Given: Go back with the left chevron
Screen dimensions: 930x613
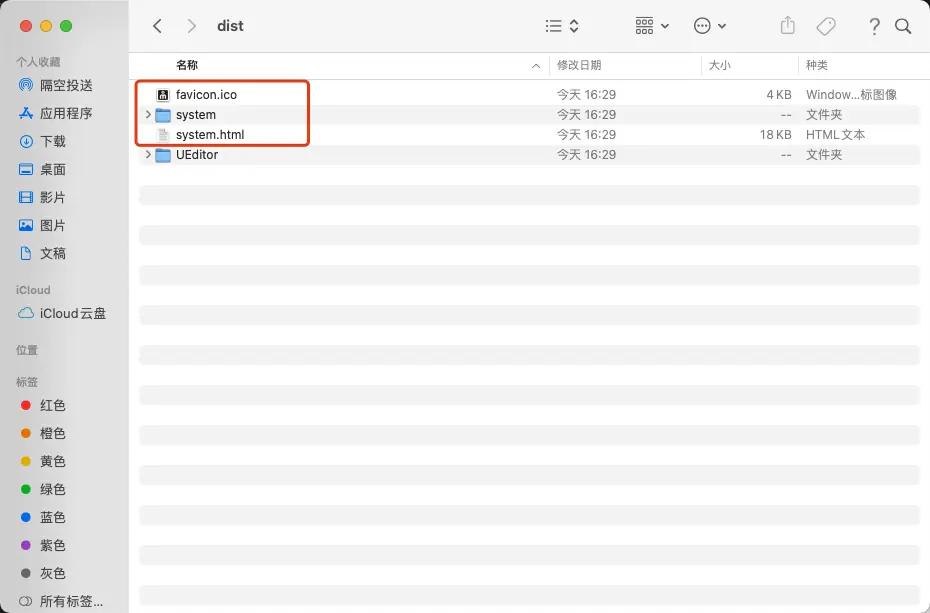Looking at the screenshot, I should (157, 26).
